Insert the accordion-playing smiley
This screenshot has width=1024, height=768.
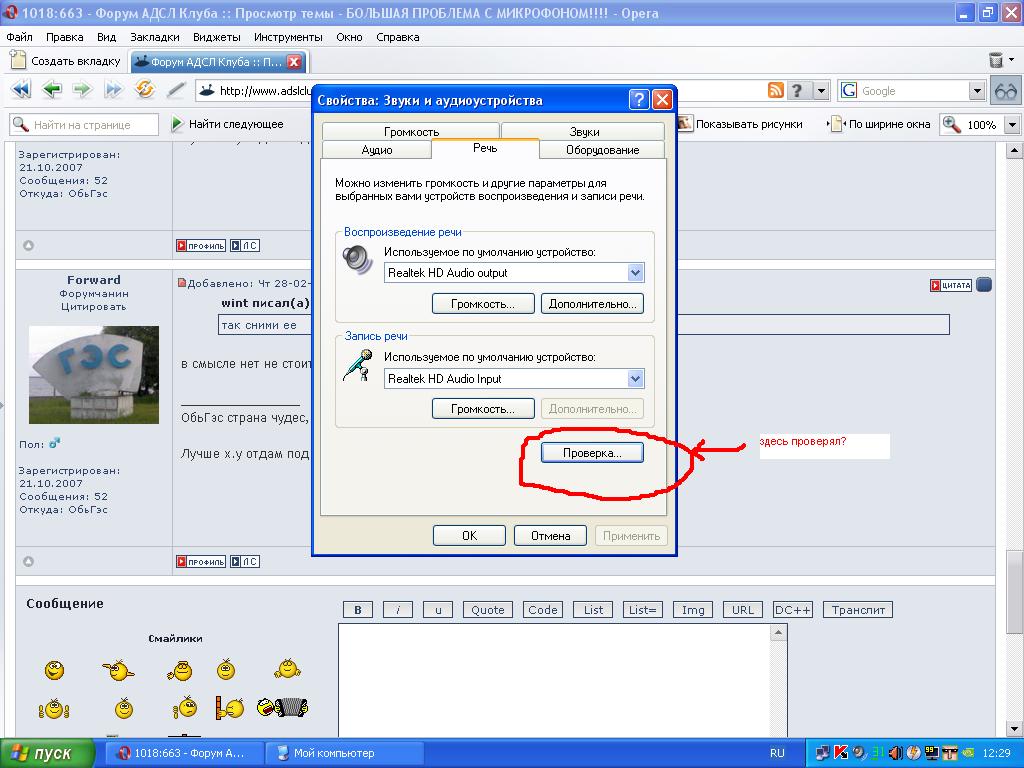click(x=282, y=708)
